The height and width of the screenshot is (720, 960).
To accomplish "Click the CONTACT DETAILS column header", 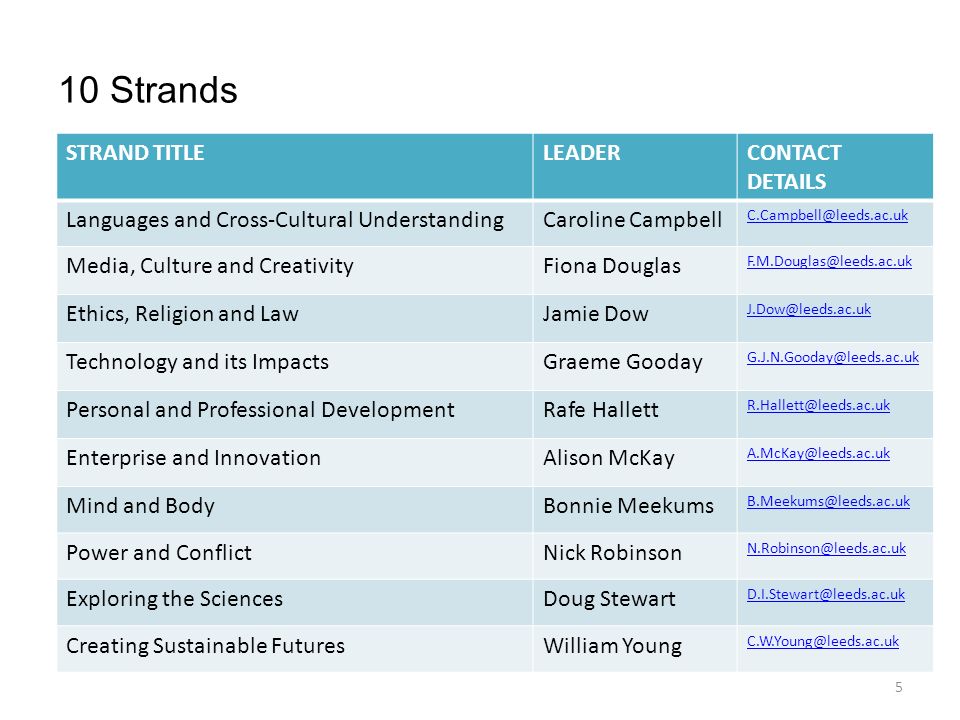I will point(835,166).
